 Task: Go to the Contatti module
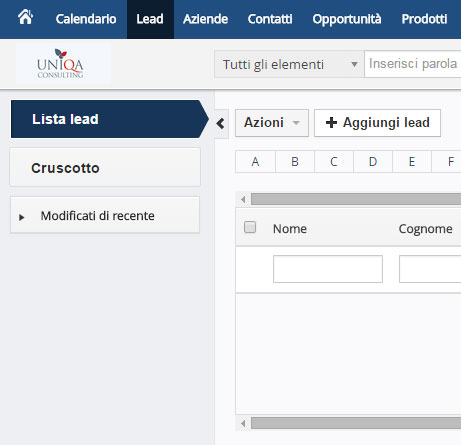[x=270, y=19]
